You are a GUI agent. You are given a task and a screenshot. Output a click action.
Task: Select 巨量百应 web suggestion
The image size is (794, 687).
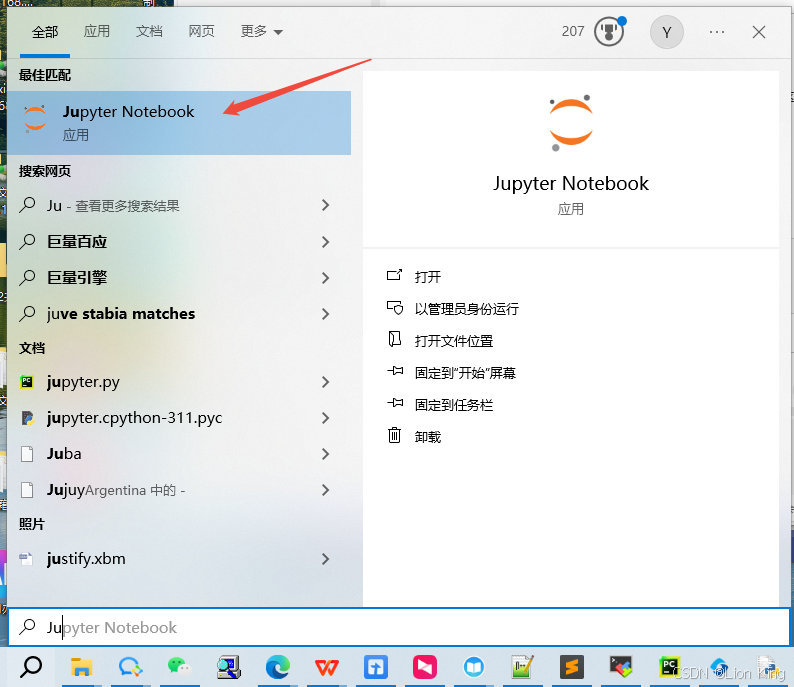coord(179,241)
